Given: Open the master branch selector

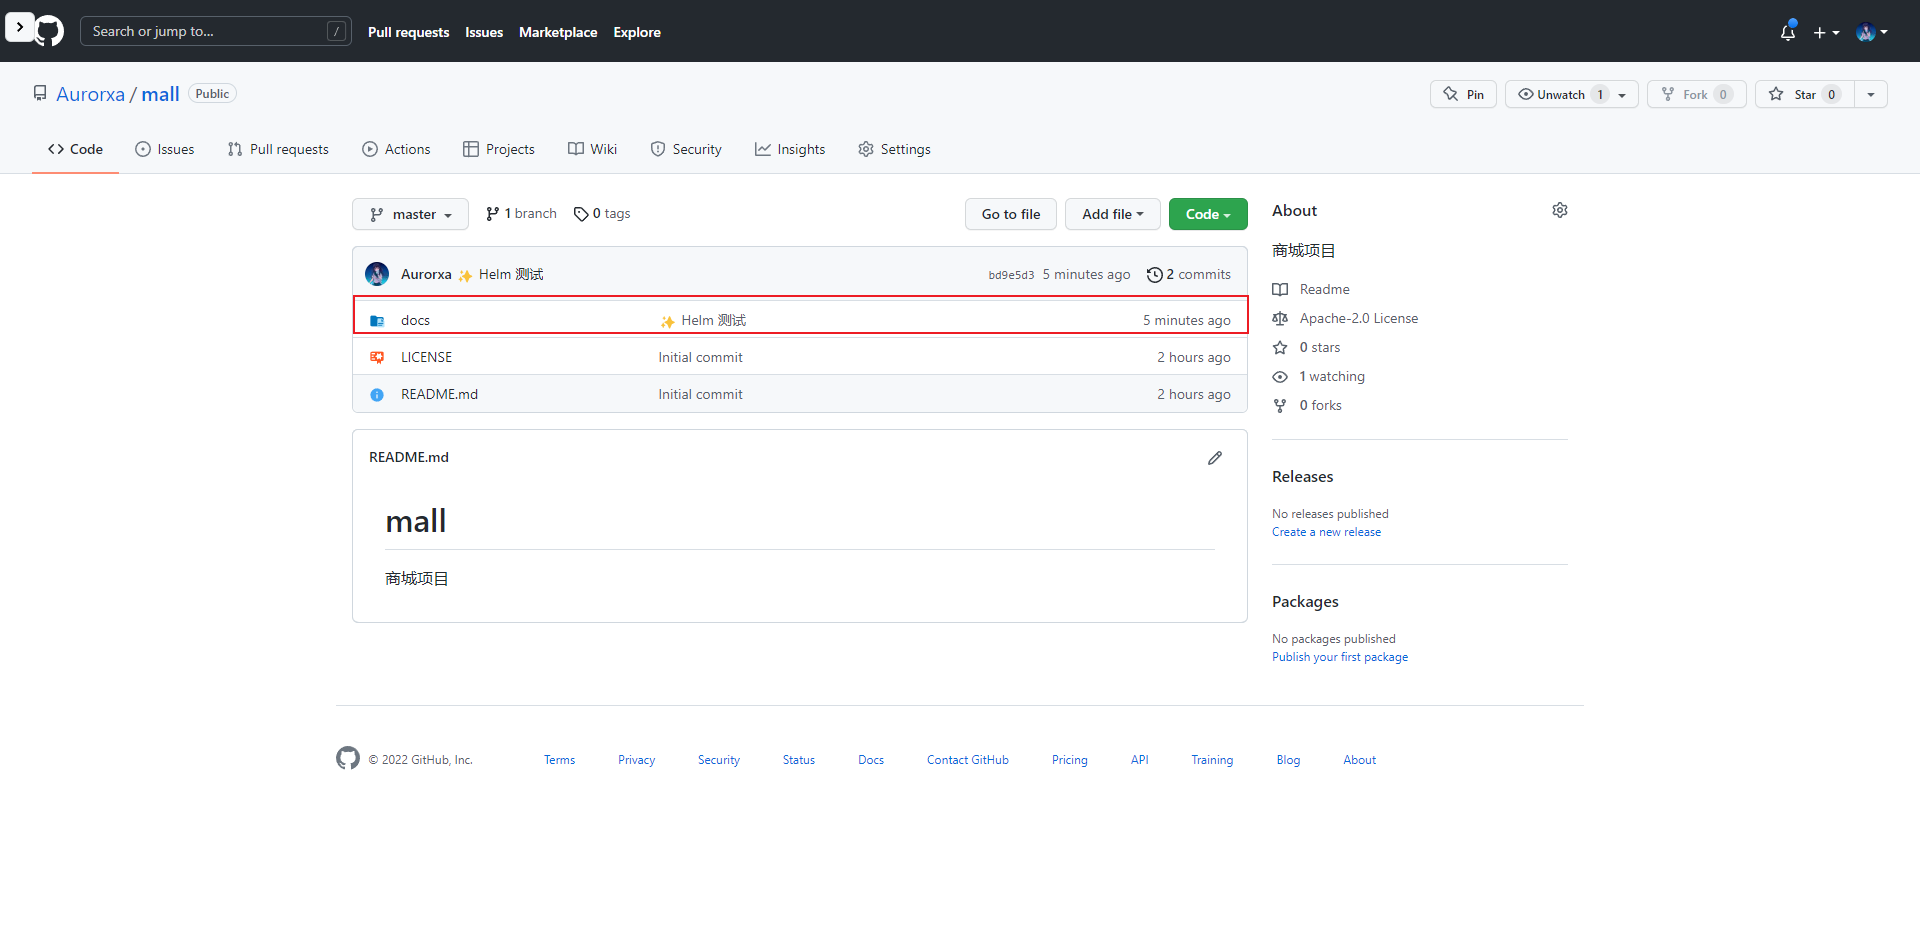Looking at the screenshot, I should tap(410, 214).
